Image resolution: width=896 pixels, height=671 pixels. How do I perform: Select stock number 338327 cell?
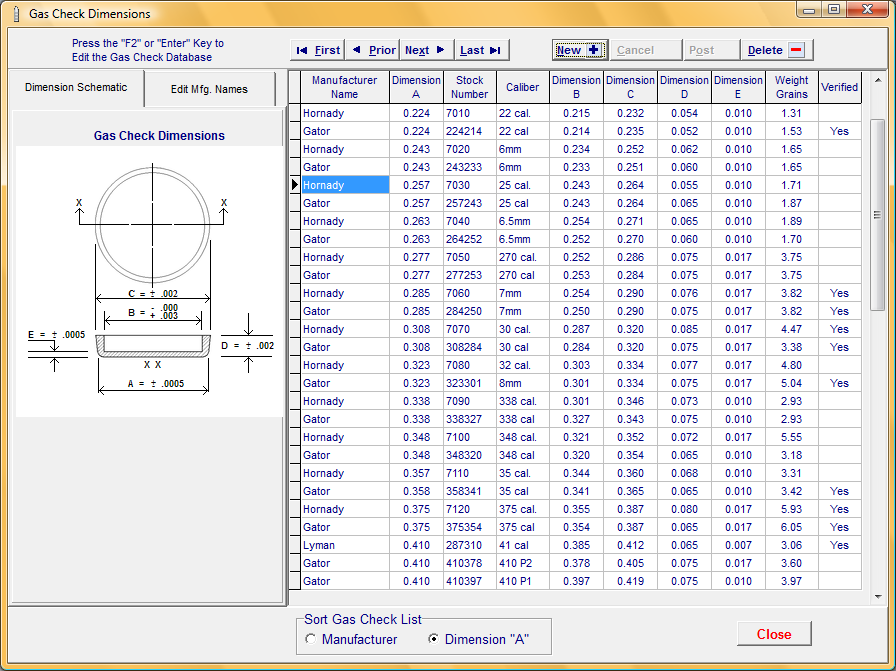coord(470,419)
